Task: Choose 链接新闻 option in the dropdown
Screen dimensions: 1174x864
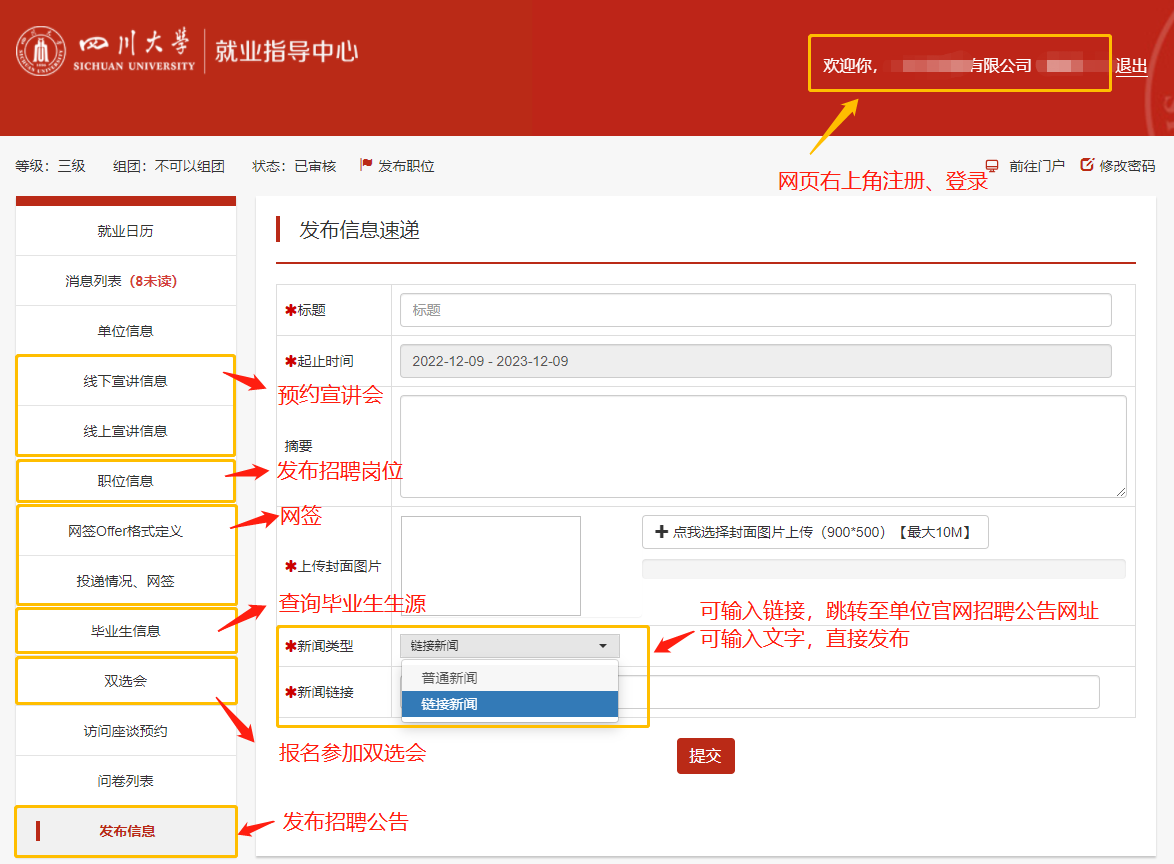Action: click(449, 704)
